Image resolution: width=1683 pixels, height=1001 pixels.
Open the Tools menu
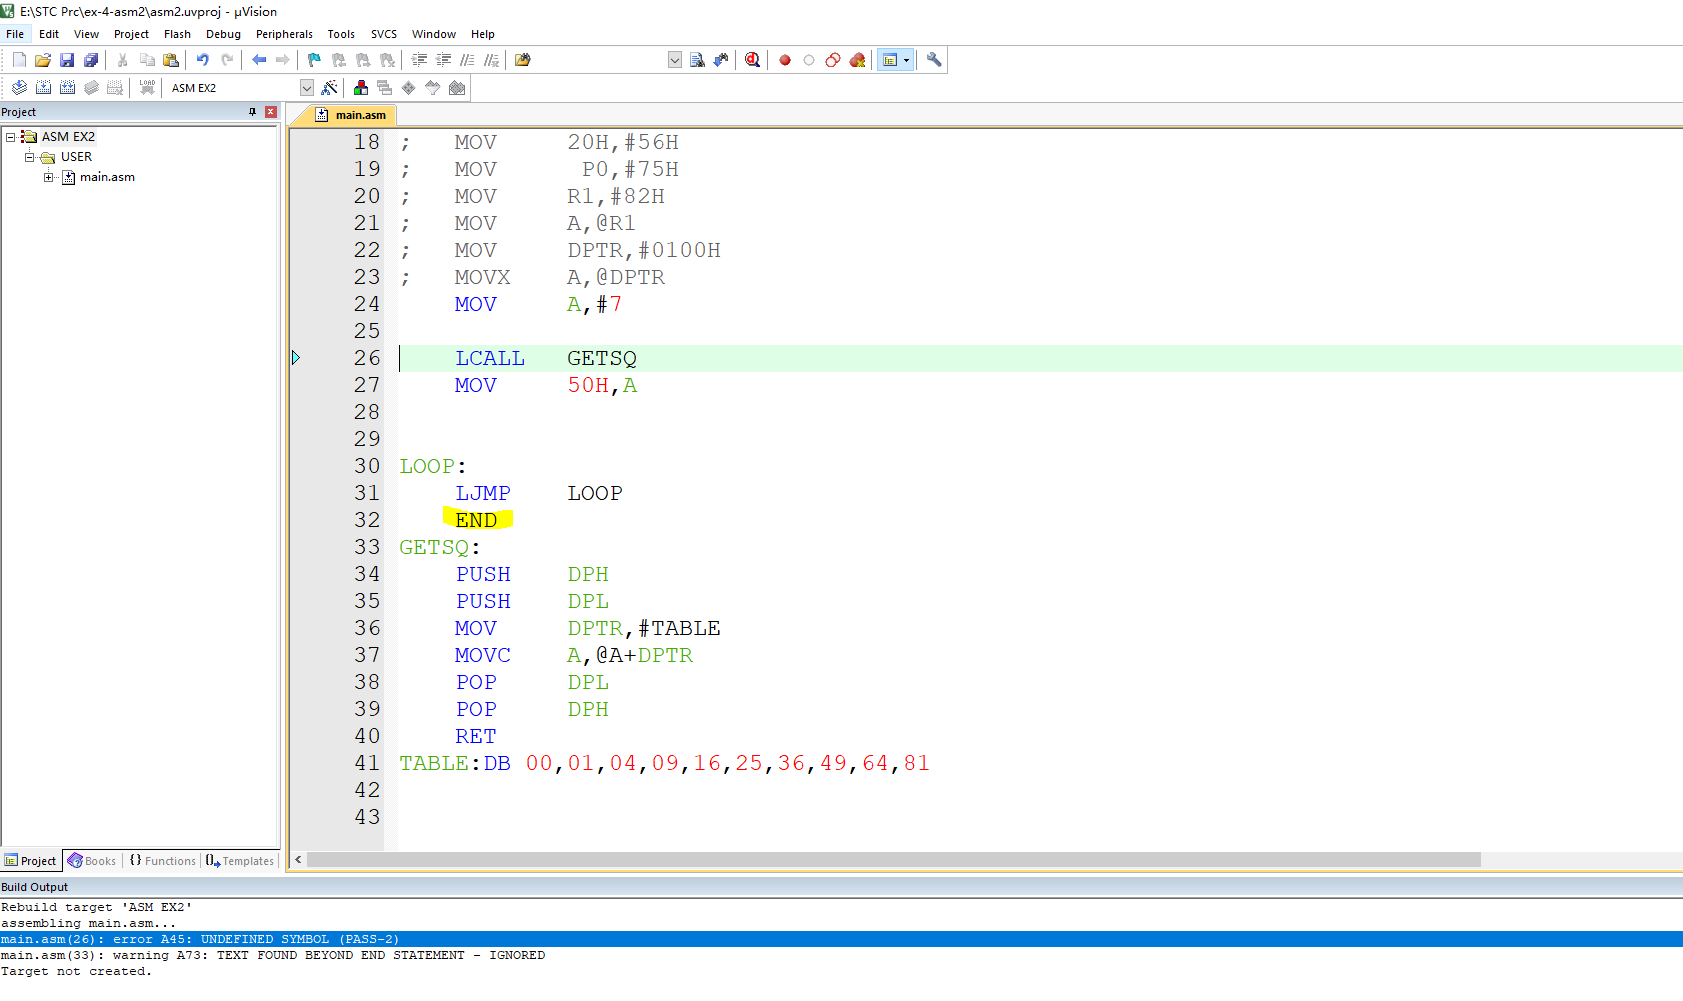click(341, 34)
